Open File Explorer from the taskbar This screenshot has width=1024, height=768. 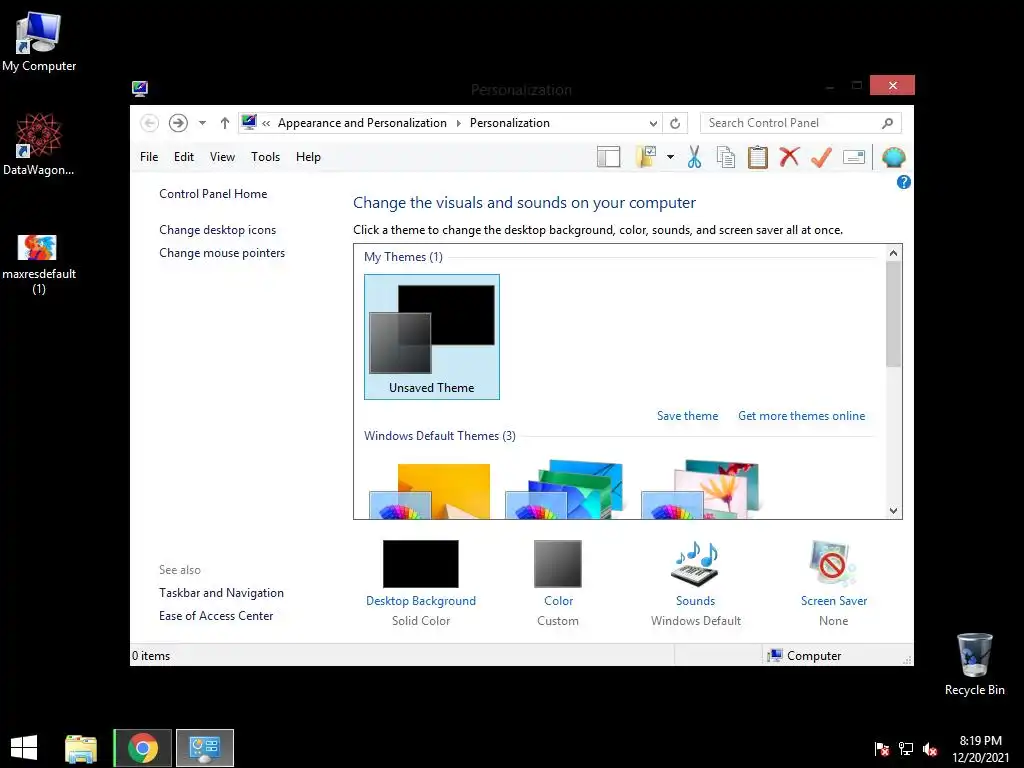81,748
